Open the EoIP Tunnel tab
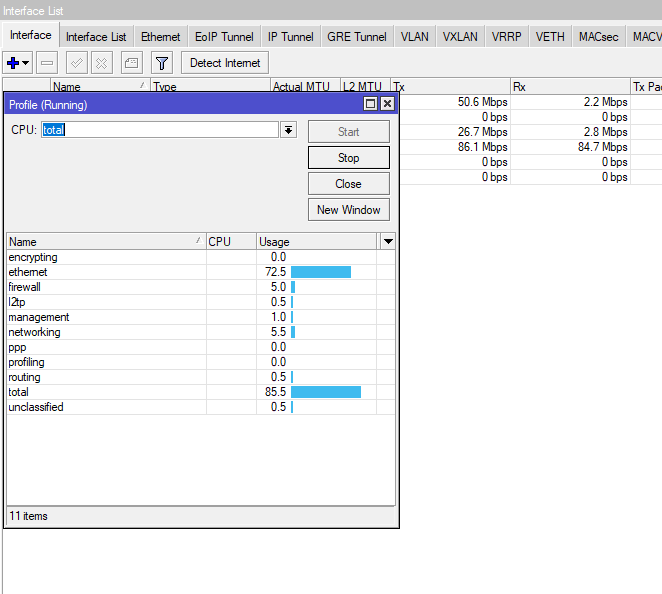This screenshot has height=594, width=662. [x=224, y=37]
